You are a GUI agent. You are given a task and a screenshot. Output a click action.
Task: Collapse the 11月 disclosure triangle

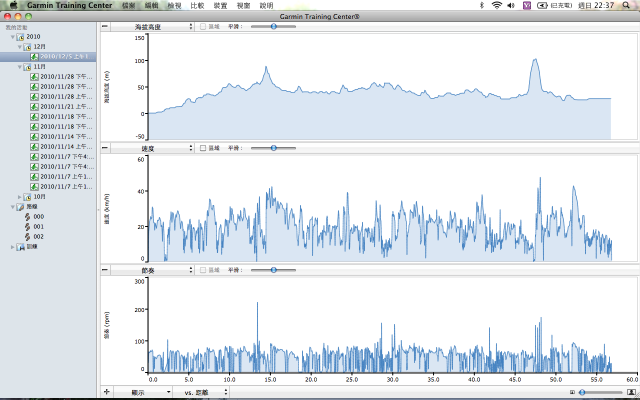pyautogui.click(x=20, y=67)
